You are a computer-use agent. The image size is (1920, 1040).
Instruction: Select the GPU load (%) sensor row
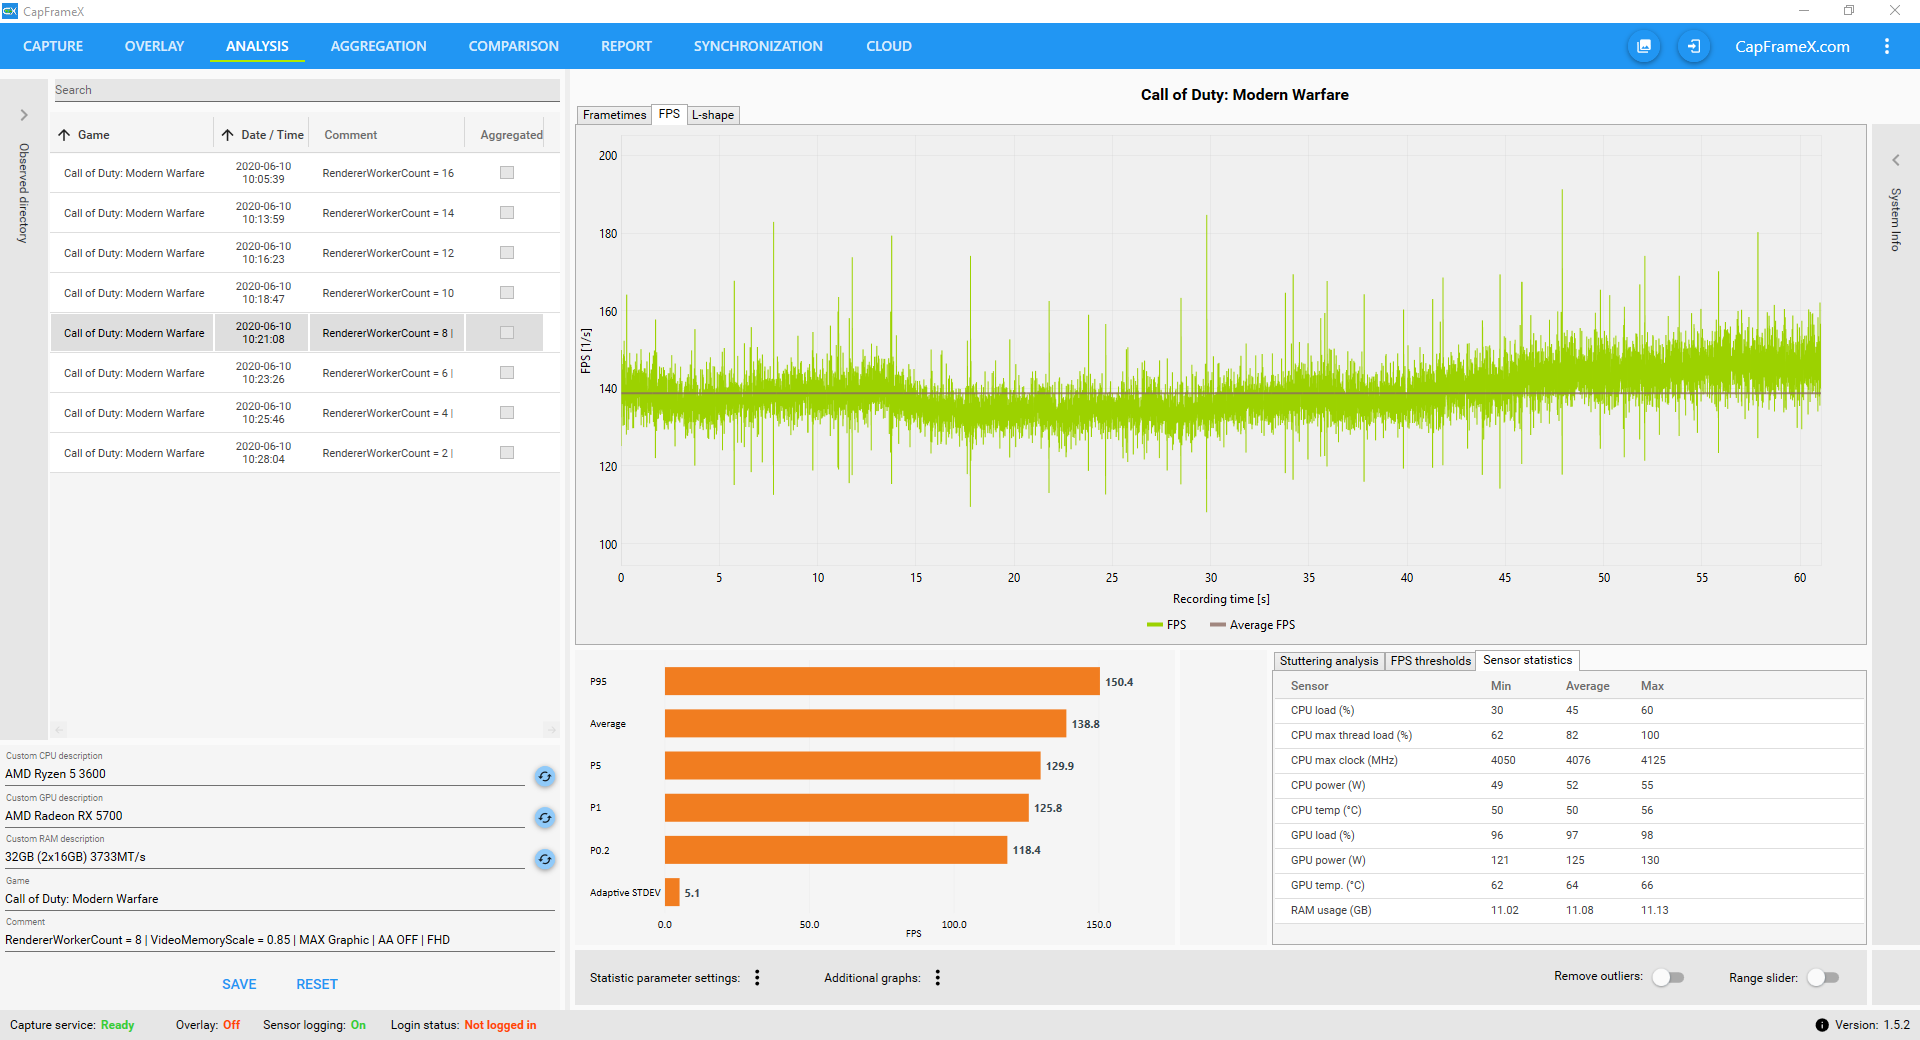pos(1569,835)
